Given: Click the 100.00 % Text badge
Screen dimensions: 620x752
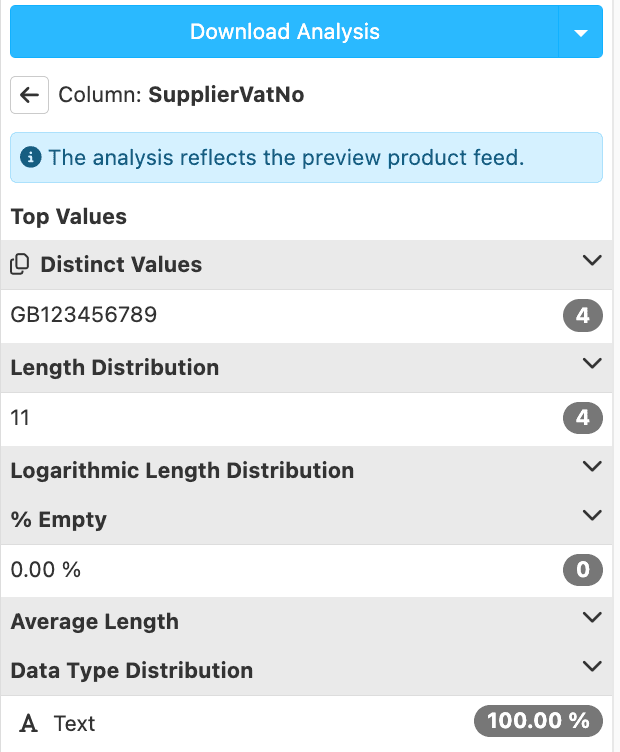Looking at the screenshot, I should pyautogui.click(x=538, y=721).
